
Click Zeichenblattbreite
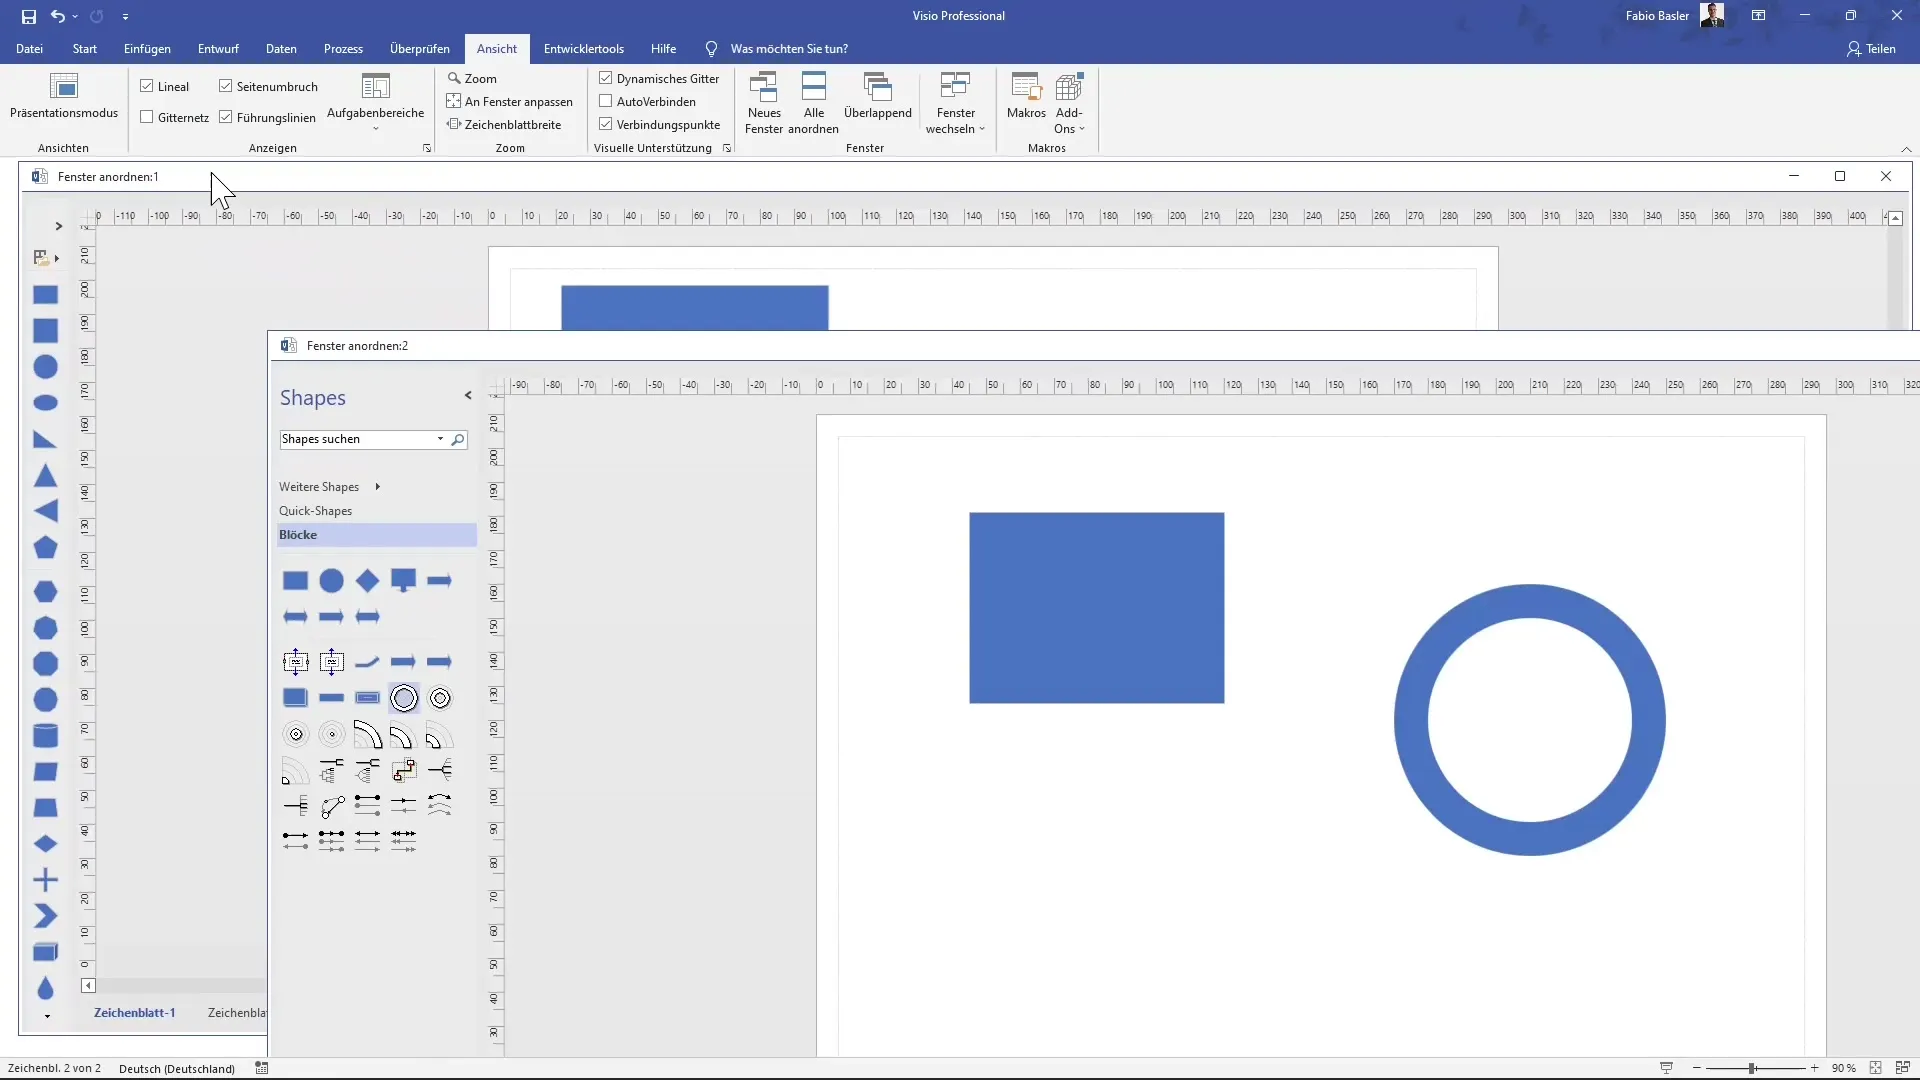tap(504, 124)
